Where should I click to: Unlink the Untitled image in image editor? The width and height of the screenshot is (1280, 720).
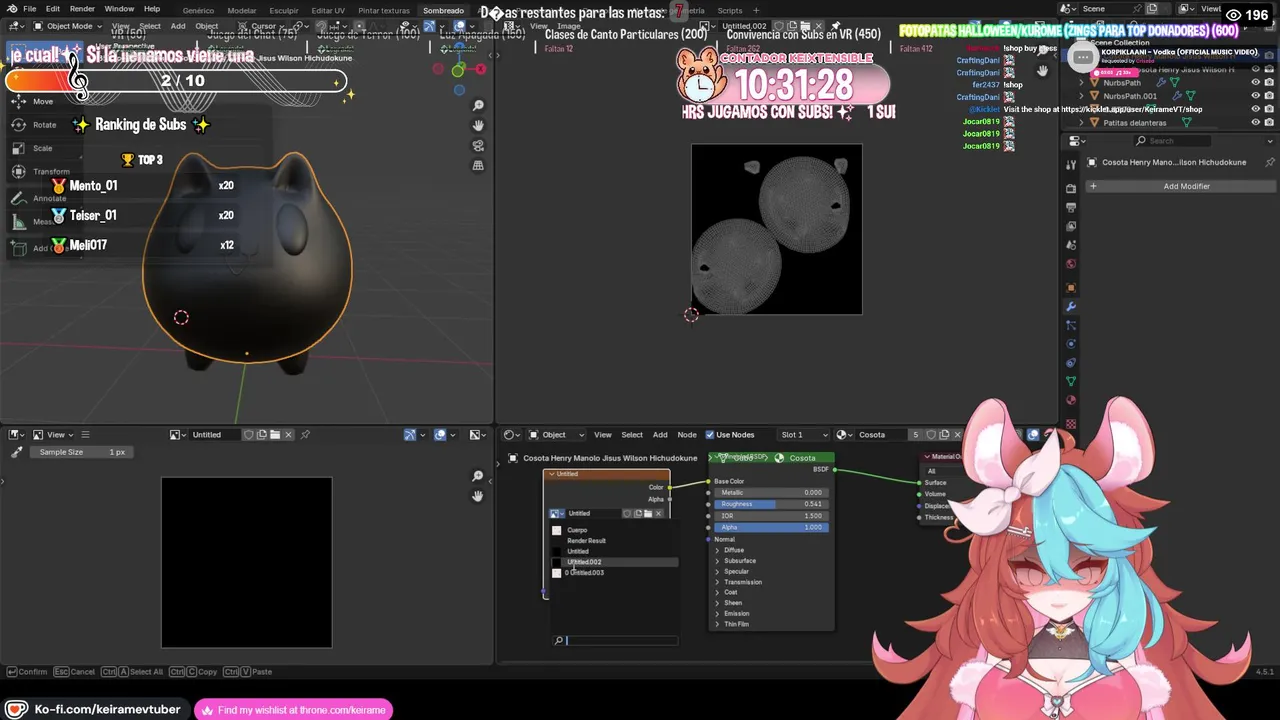[x=289, y=435]
